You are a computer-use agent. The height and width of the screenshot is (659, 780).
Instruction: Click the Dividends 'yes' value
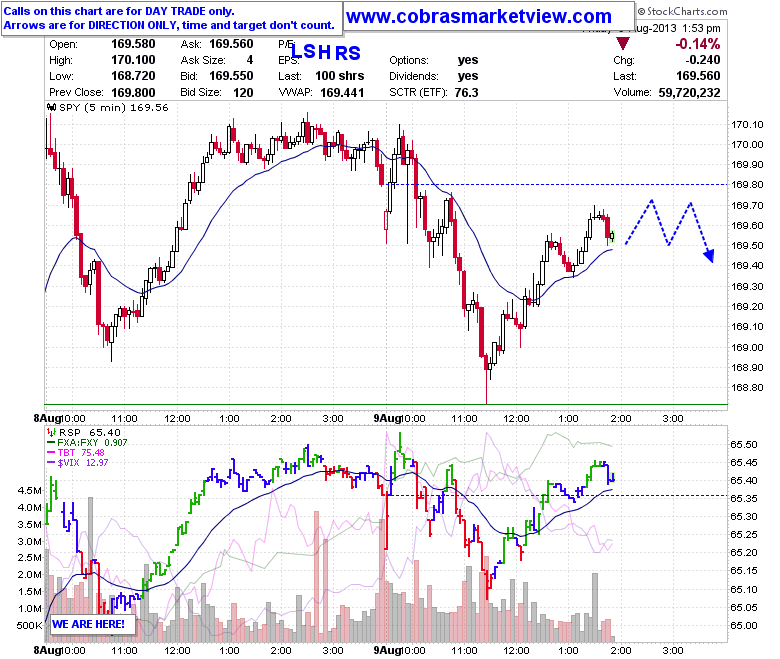pyautogui.click(x=468, y=76)
